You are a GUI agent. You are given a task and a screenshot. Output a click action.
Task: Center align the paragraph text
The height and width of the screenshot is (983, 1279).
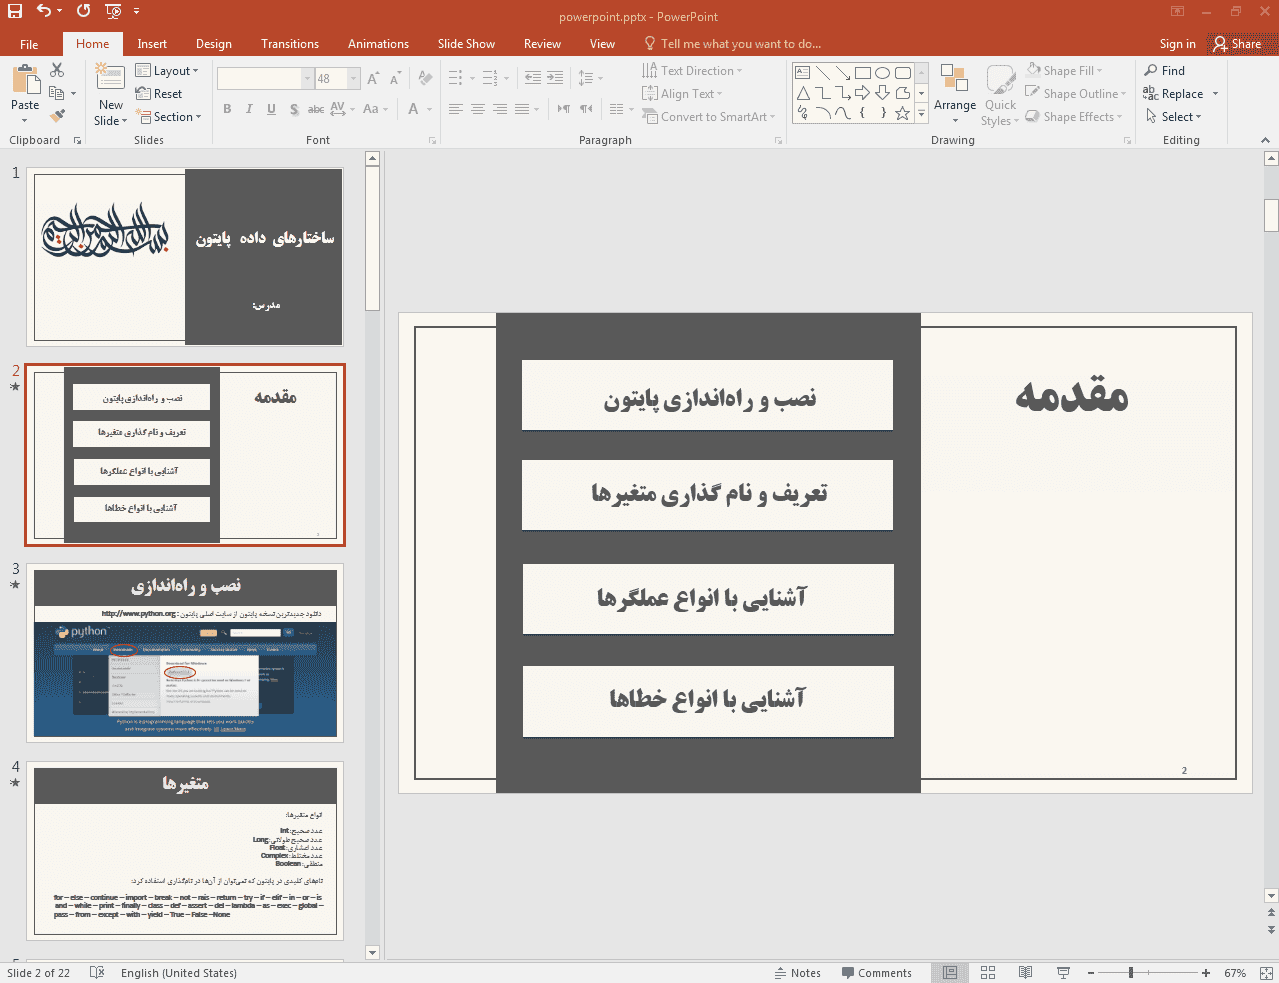[x=478, y=109]
